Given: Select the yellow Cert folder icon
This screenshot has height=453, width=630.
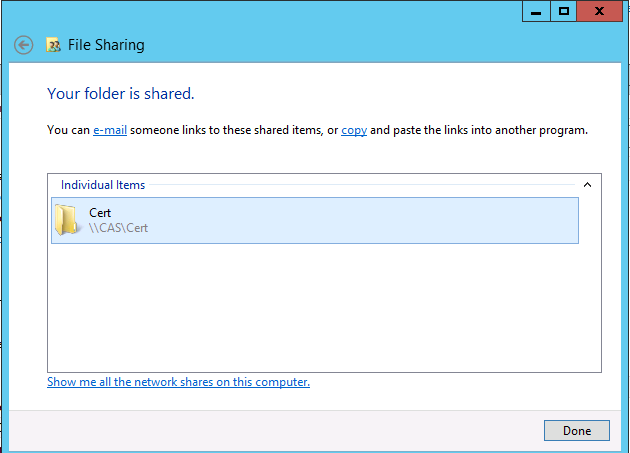Looking at the screenshot, I should (x=66, y=220).
